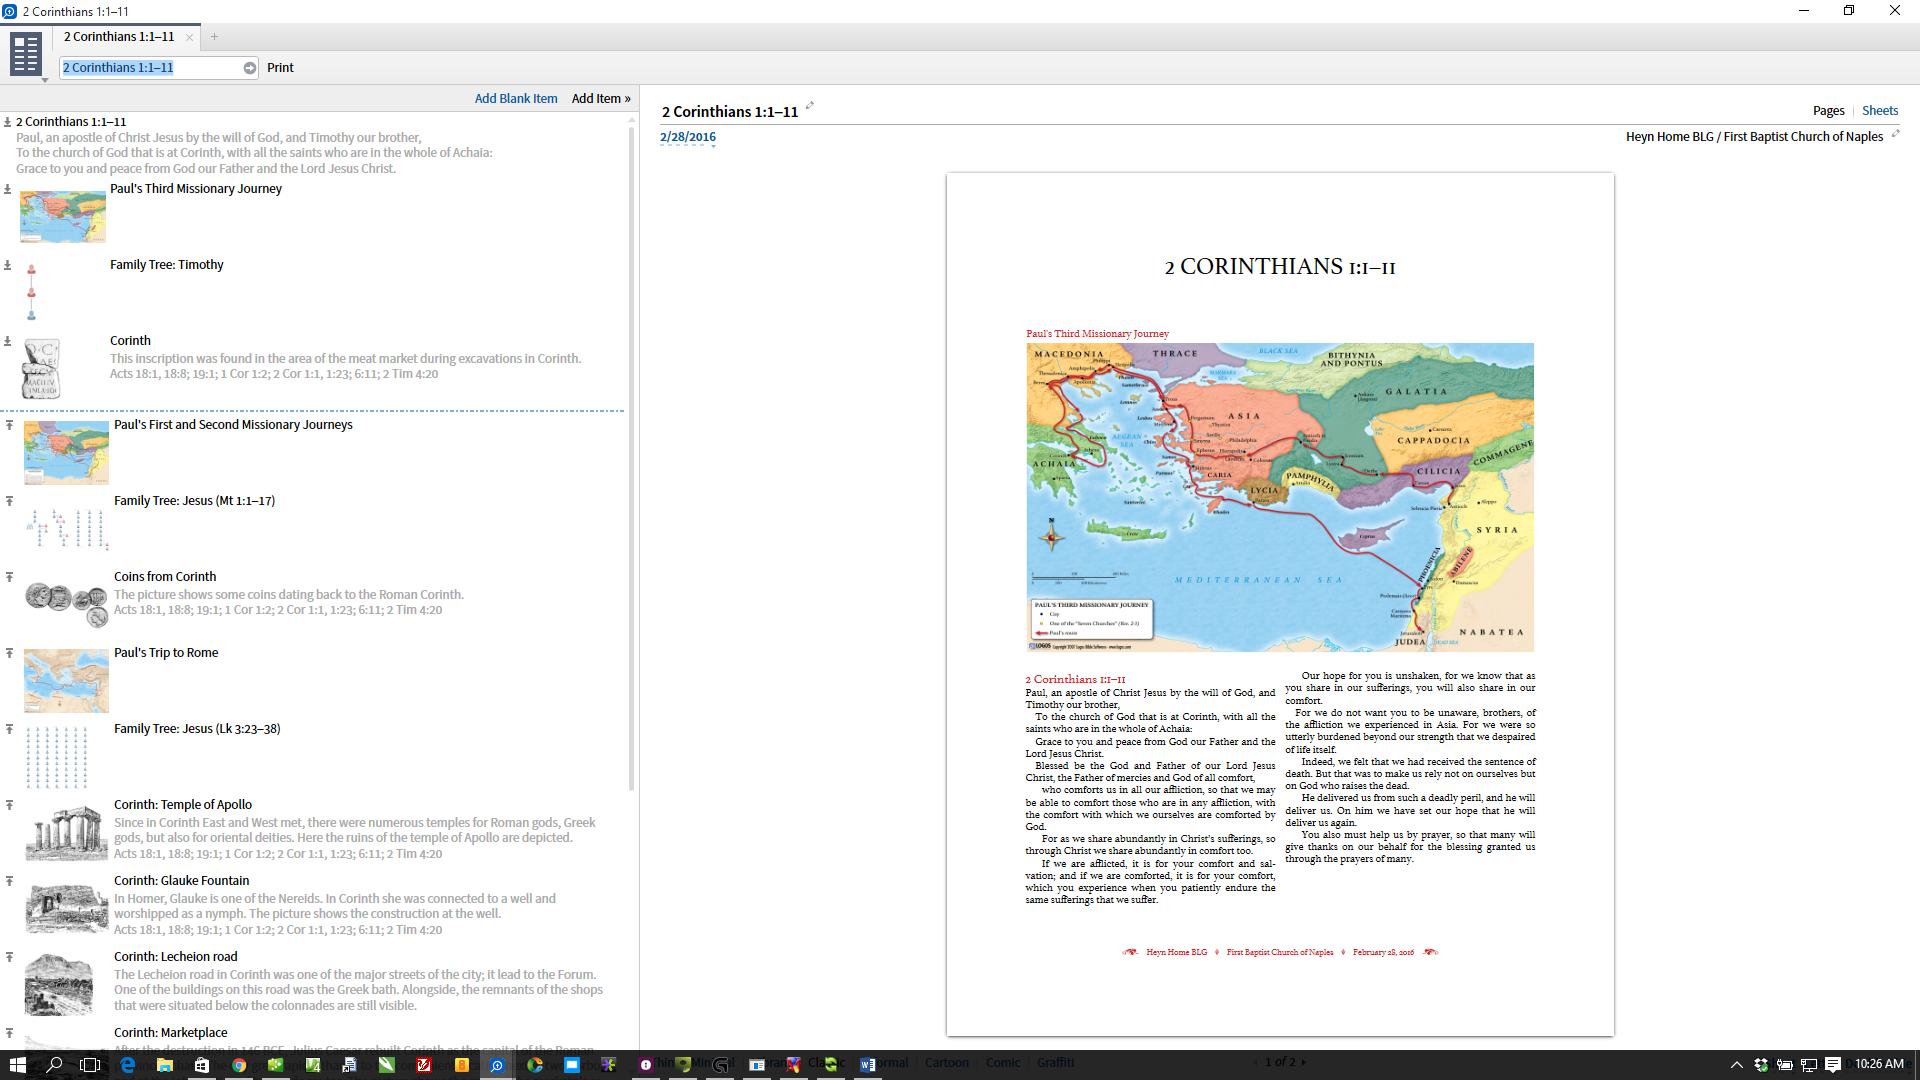Viewport: 1920px width, 1080px height.
Task: Add Coins from Corinth using pin icon
Action: (x=9, y=577)
